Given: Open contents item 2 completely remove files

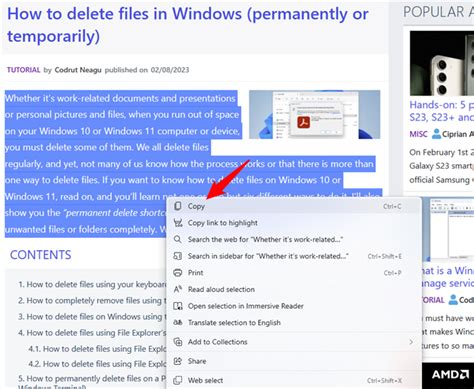Looking at the screenshot, I should [x=92, y=300].
